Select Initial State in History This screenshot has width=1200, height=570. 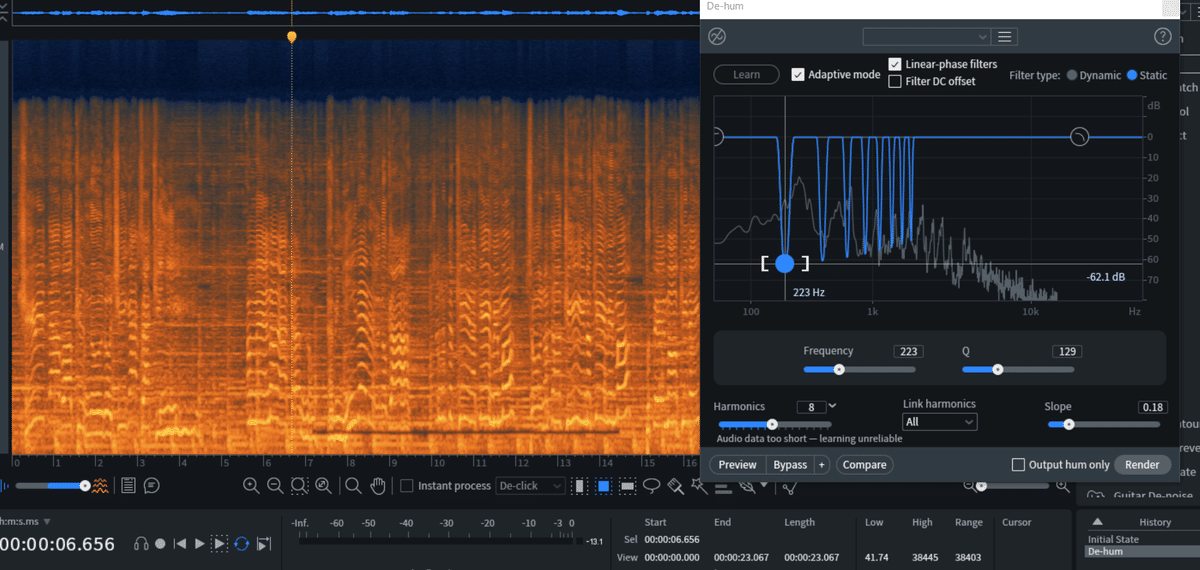coord(1112,538)
